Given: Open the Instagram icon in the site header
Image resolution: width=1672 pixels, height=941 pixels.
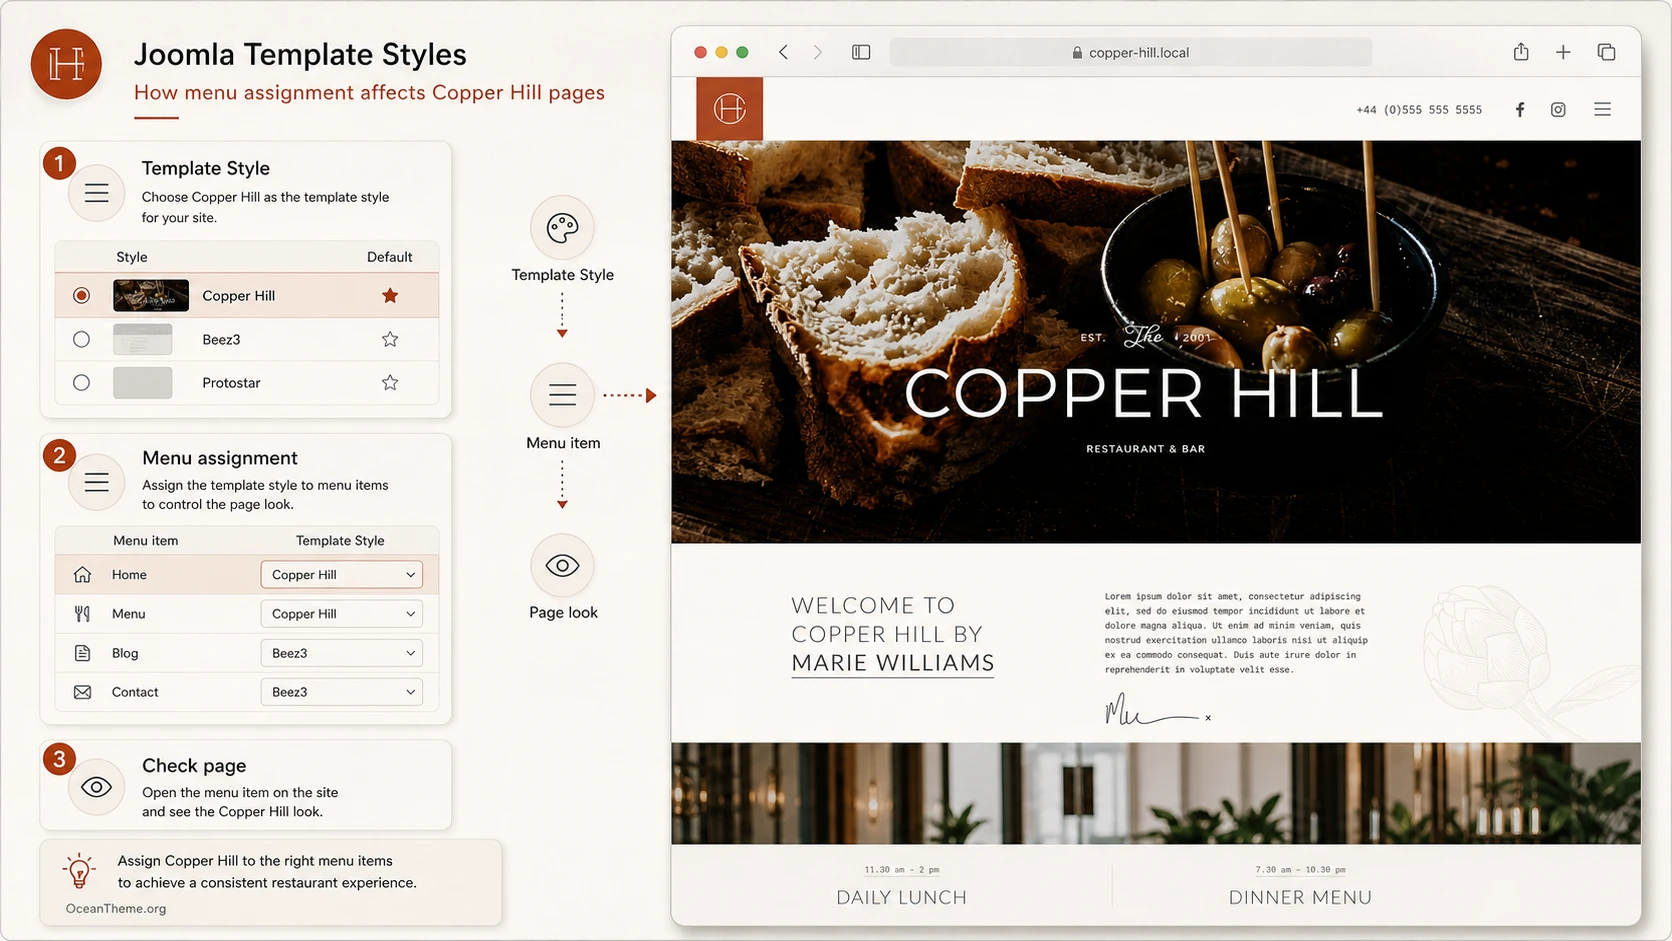Looking at the screenshot, I should [1558, 110].
